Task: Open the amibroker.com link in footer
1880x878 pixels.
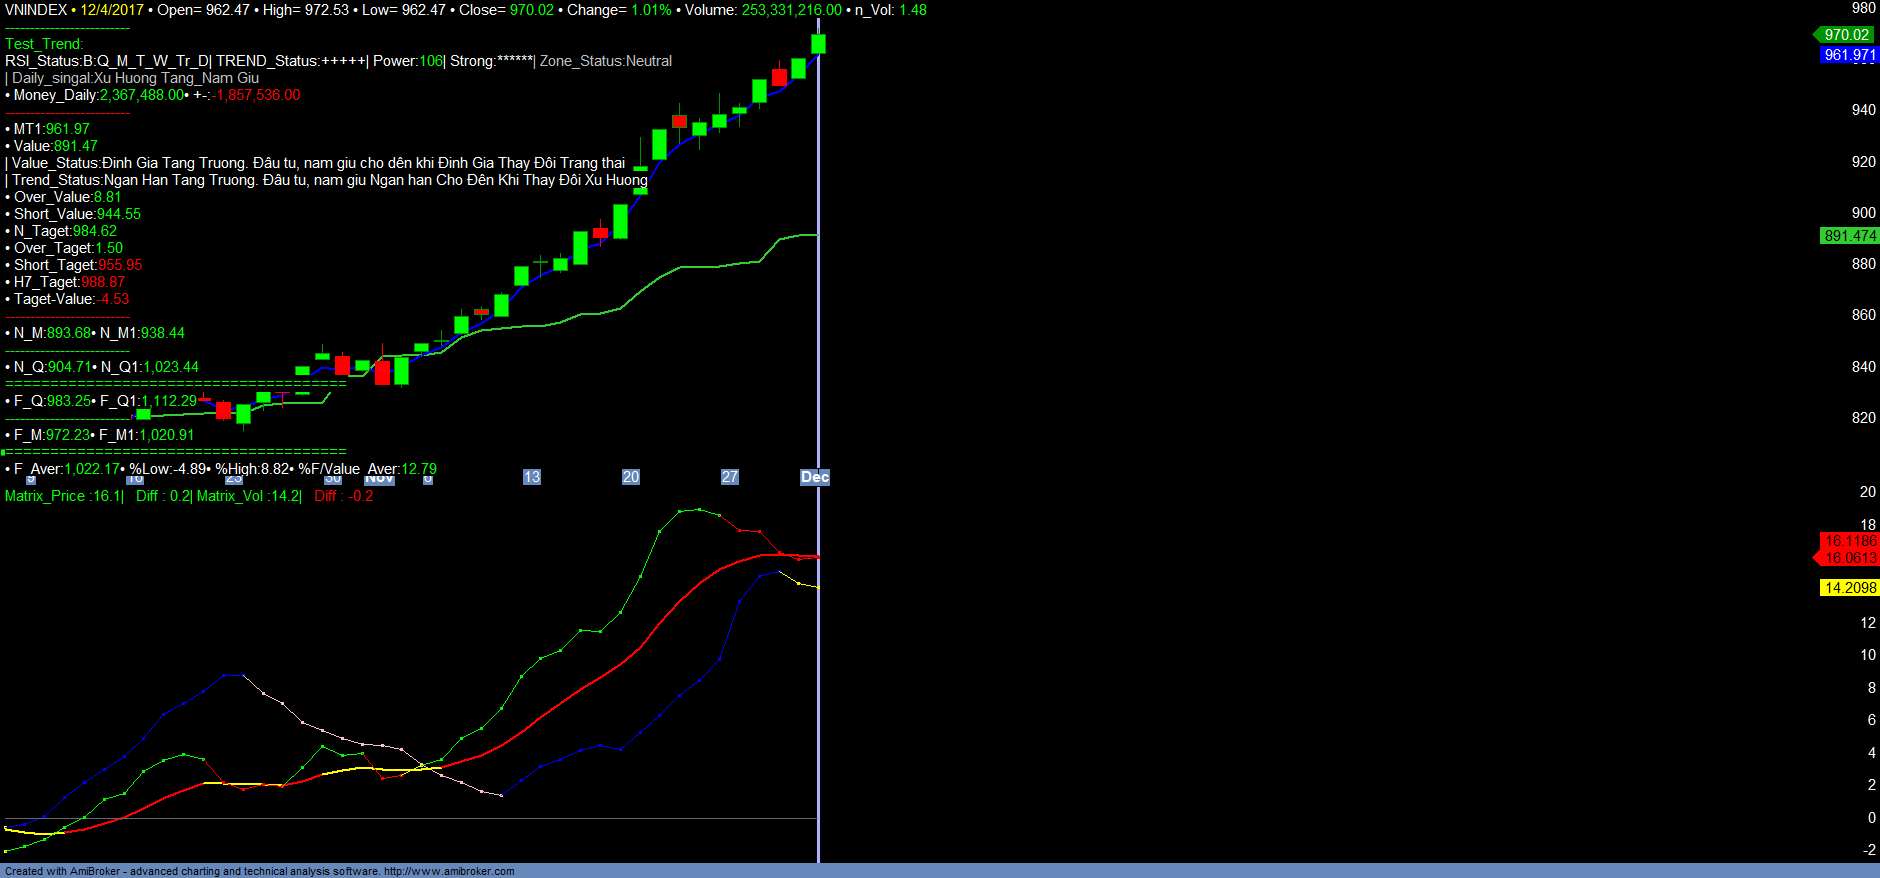Action: [449, 871]
